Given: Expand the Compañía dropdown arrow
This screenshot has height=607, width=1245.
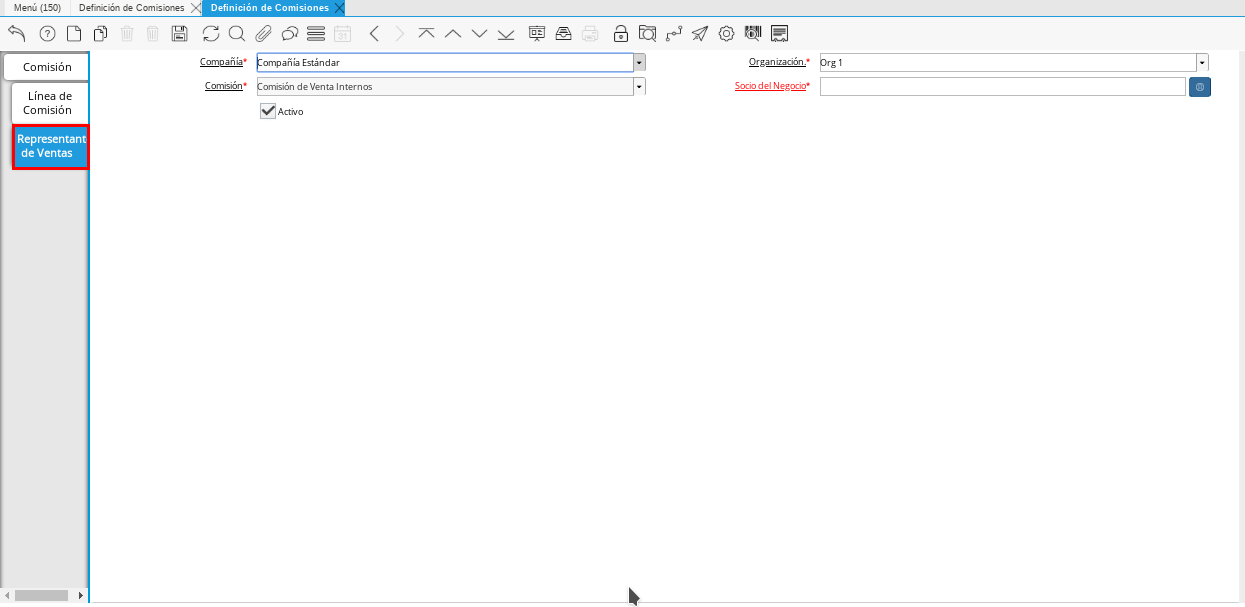Looking at the screenshot, I should pyautogui.click(x=639, y=62).
